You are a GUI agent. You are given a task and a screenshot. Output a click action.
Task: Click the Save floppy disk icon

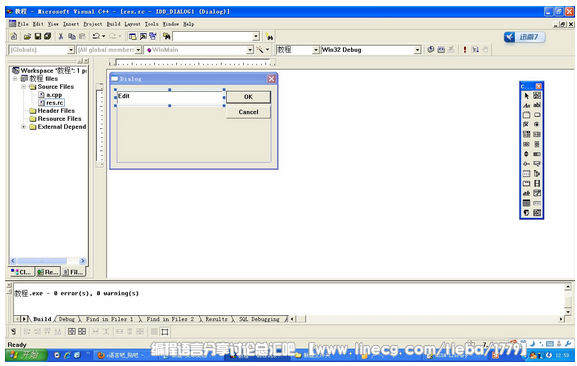pyautogui.click(x=38, y=36)
